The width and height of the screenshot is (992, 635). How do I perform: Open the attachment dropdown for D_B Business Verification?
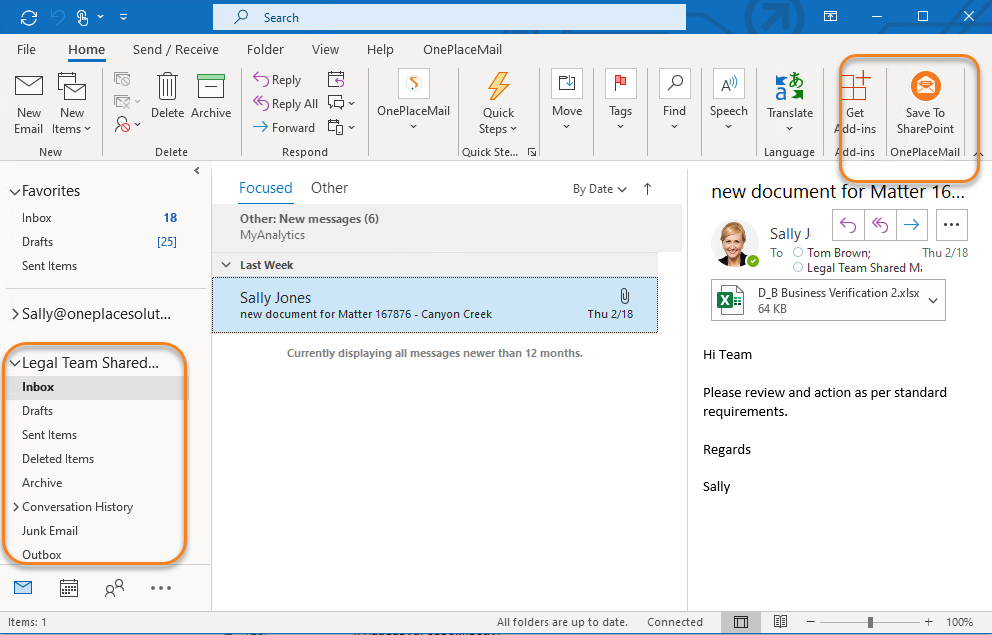point(933,300)
